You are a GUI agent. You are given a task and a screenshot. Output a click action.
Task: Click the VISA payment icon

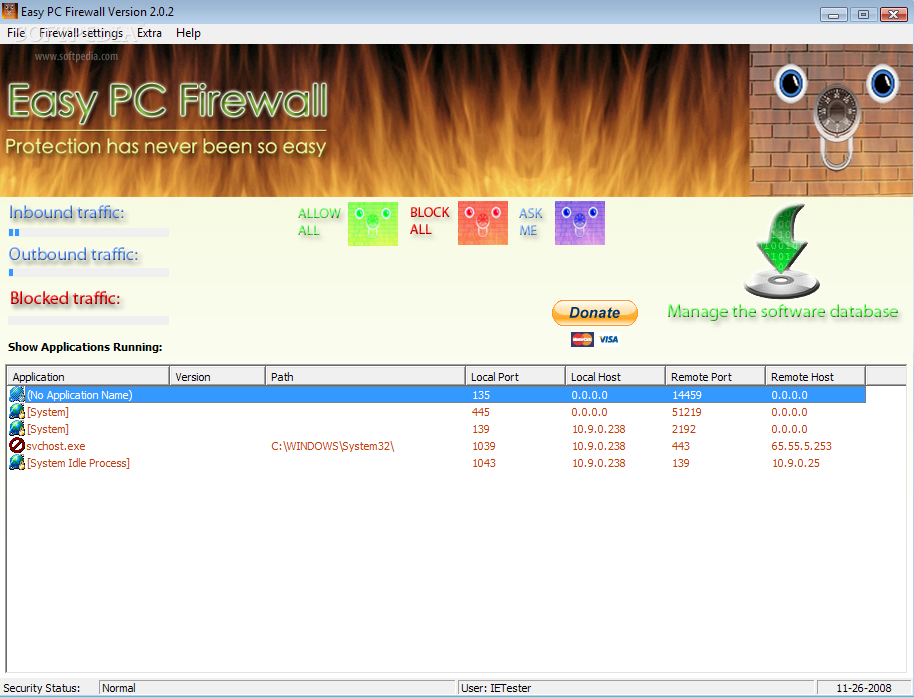609,339
